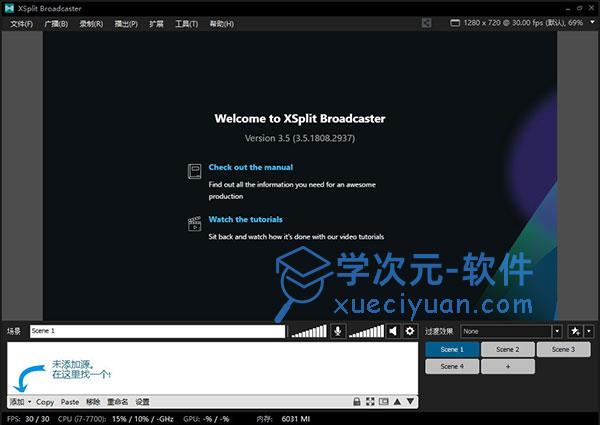
Task: Open the 工具(T) Tools menu
Action: point(186,24)
